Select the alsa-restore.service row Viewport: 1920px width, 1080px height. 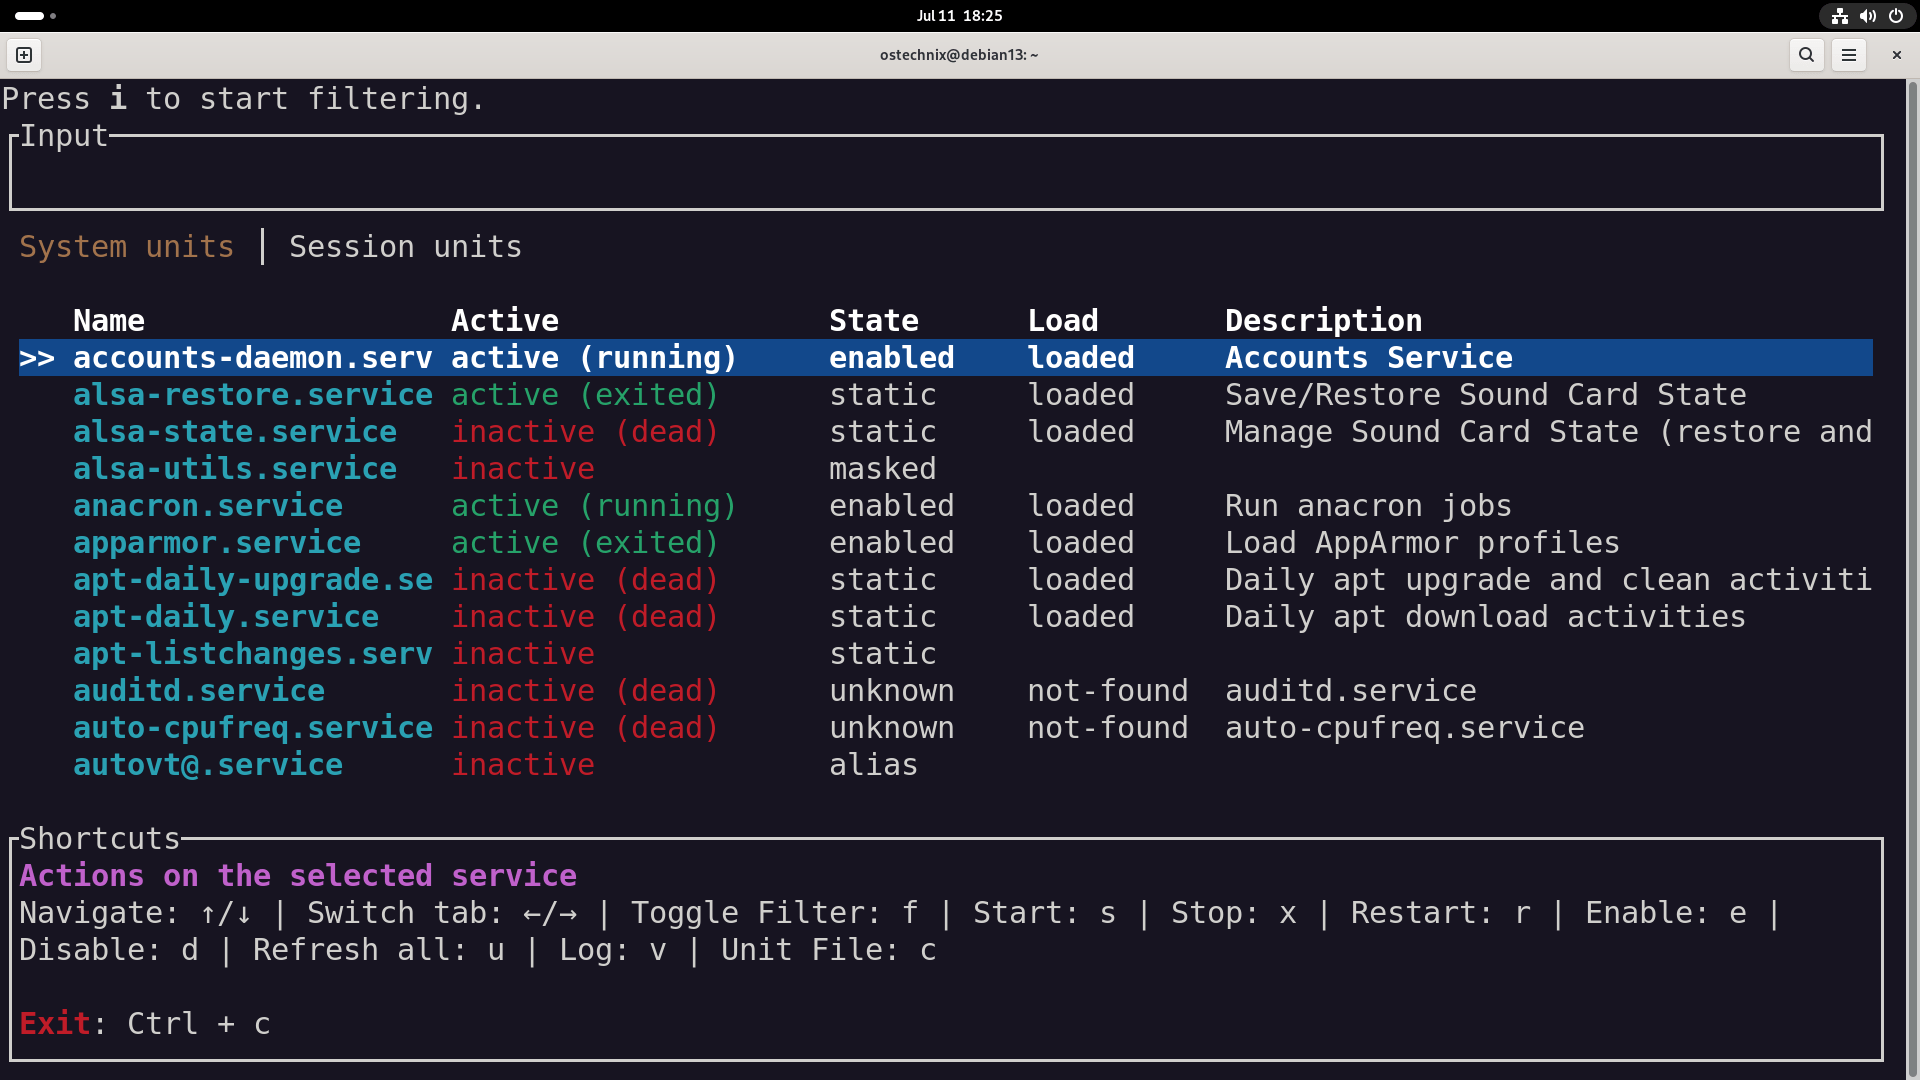tap(252, 394)
